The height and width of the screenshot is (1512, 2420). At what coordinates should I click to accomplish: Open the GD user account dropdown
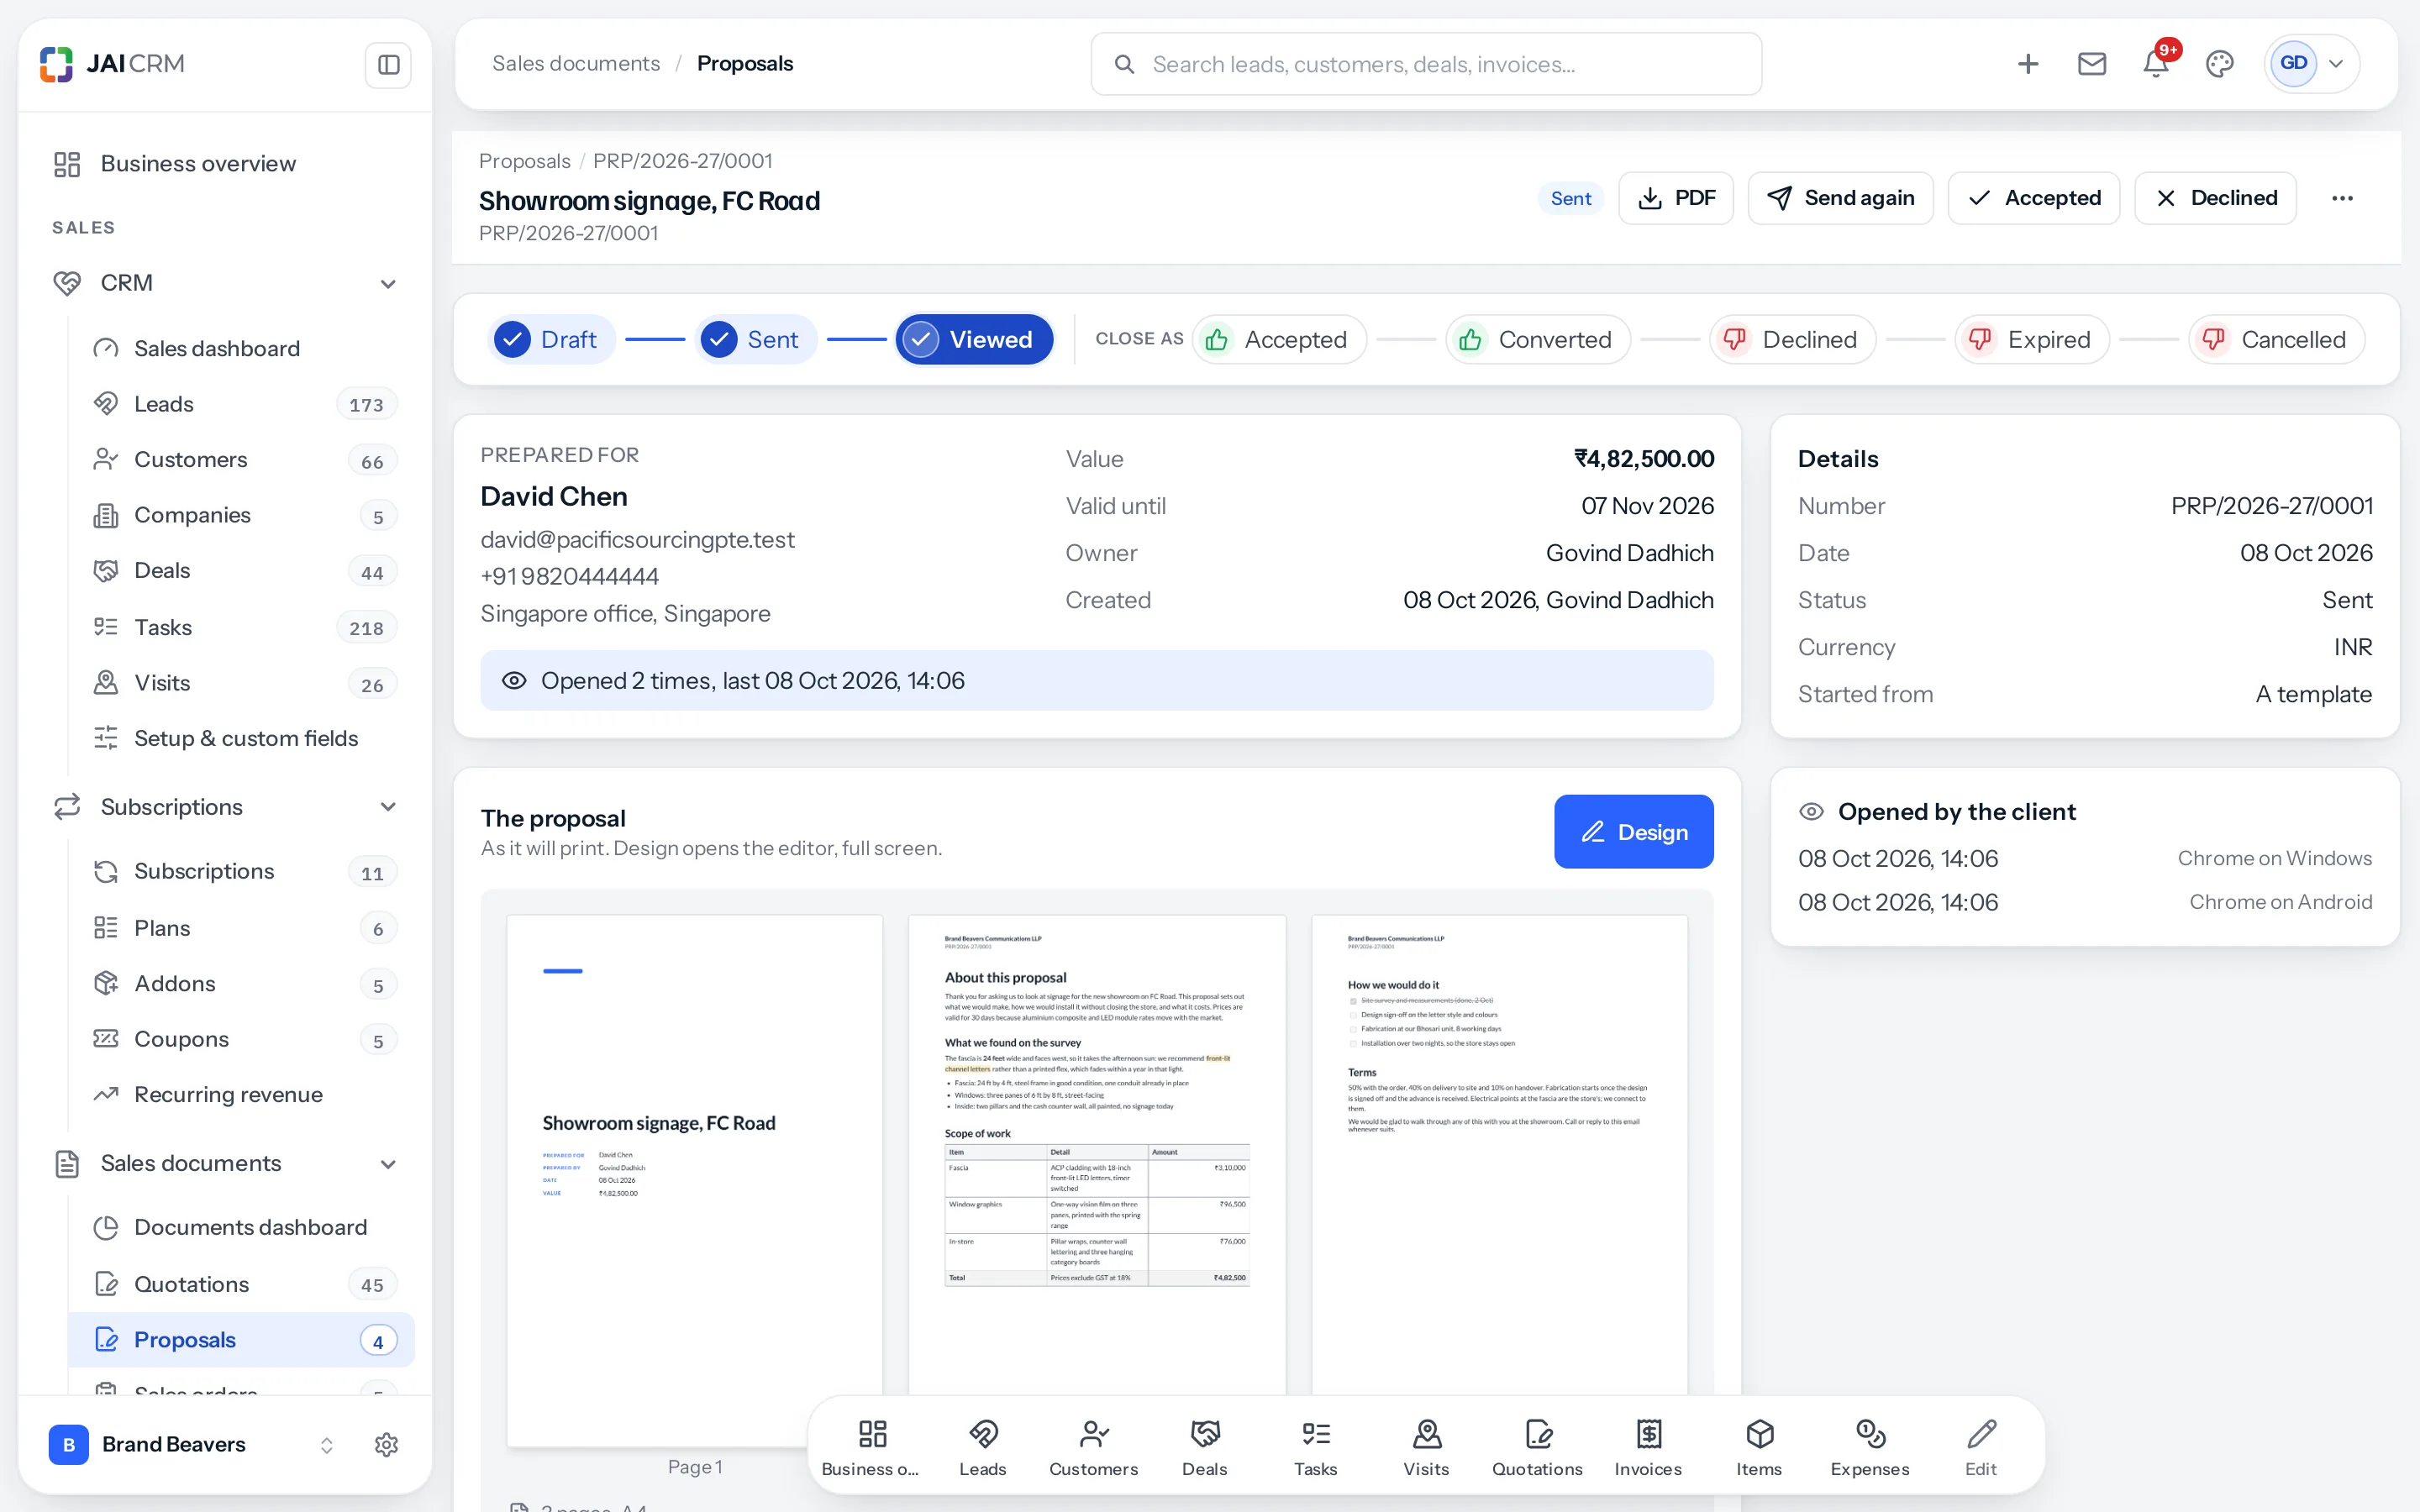(x=2312, y=64)
